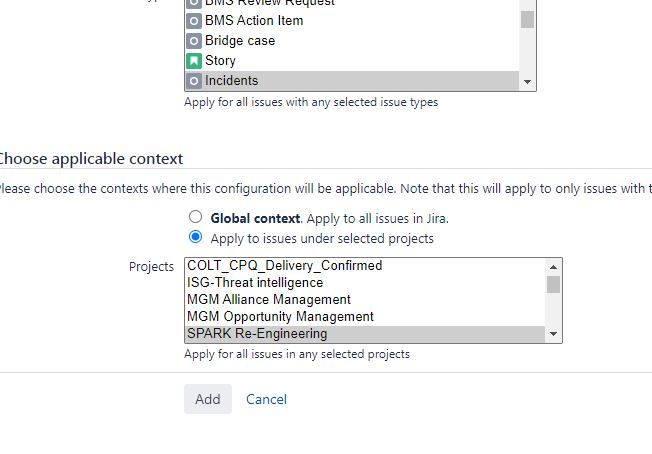Click the Projects list down arrow
The height and width of the screenshot is (454, 652).
553,334
